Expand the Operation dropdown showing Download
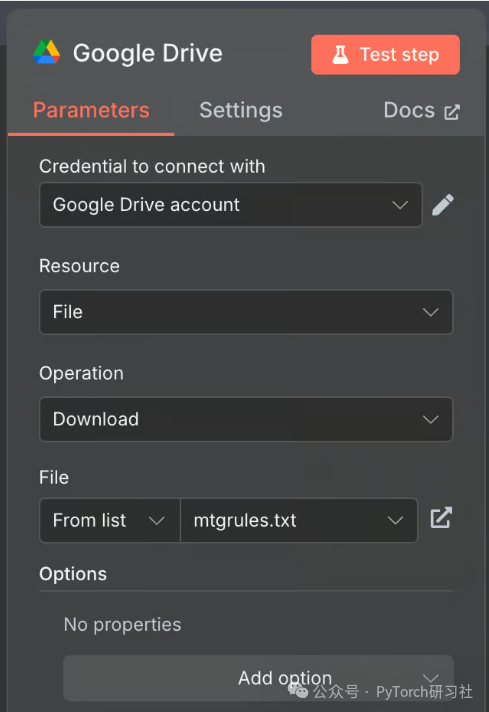The height and width of the screenshot is (712, 489). (x=246, y=419)
